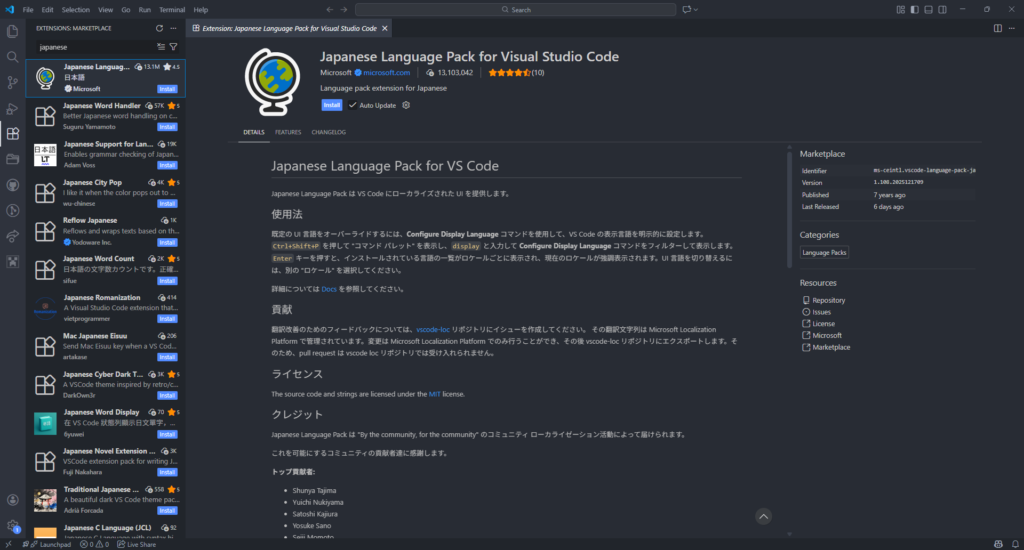The width and height of the screenshot is (1024, 550).
Task: Switch to the CHANGELOG tab
Action: tap(328, 132)
